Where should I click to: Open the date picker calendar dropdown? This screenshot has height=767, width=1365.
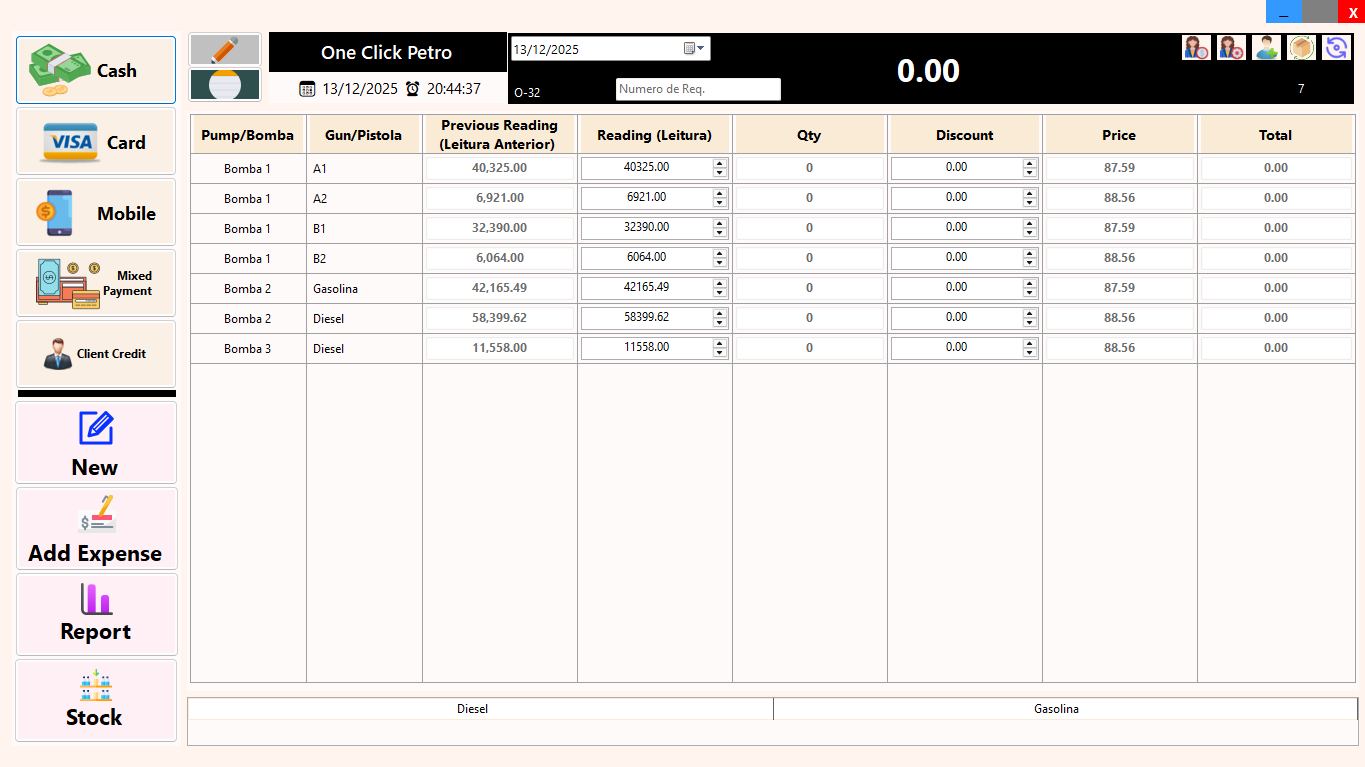[694, 49]
